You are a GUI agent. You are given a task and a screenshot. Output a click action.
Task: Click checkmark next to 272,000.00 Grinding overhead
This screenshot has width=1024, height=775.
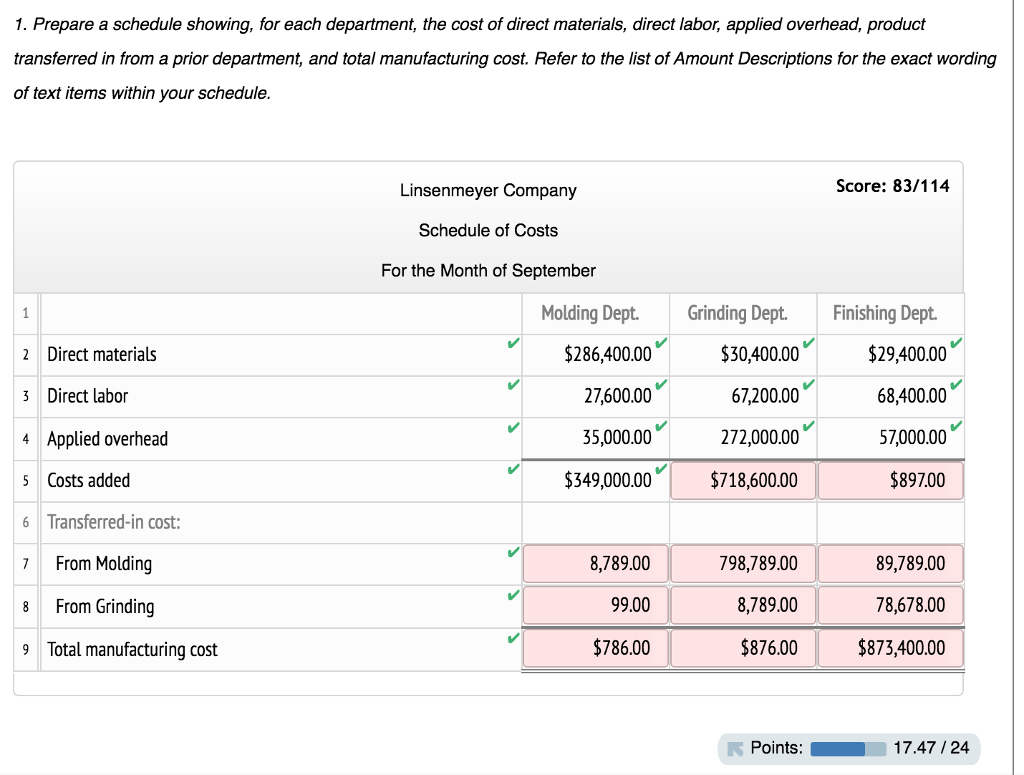[808, 426]
